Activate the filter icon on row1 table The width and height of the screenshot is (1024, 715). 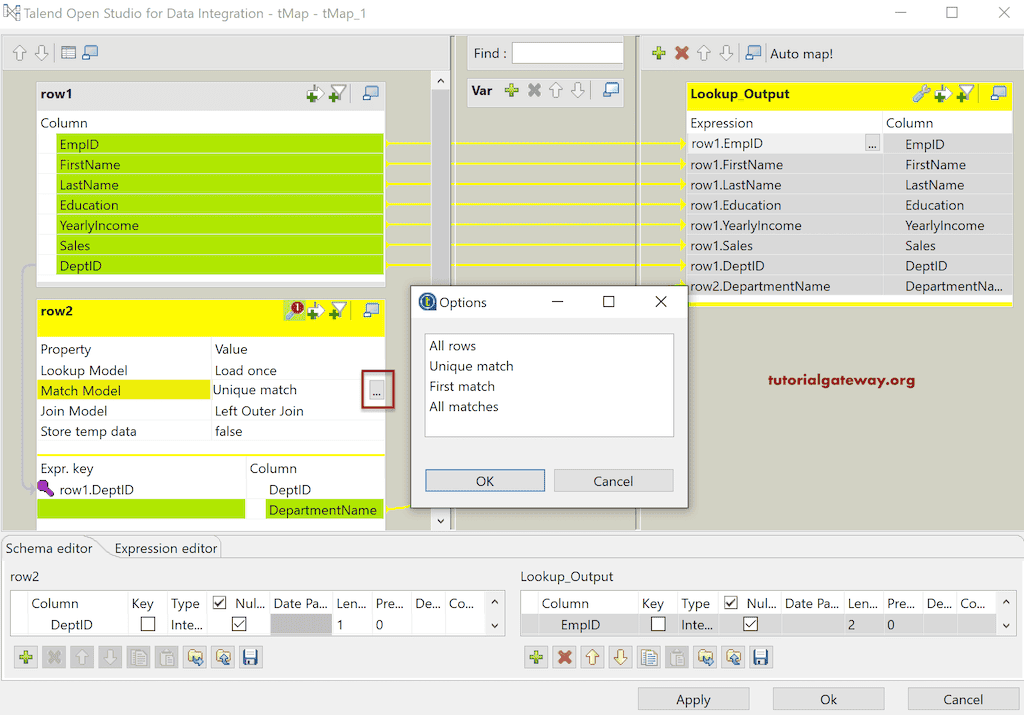click(x=339, y=94)
